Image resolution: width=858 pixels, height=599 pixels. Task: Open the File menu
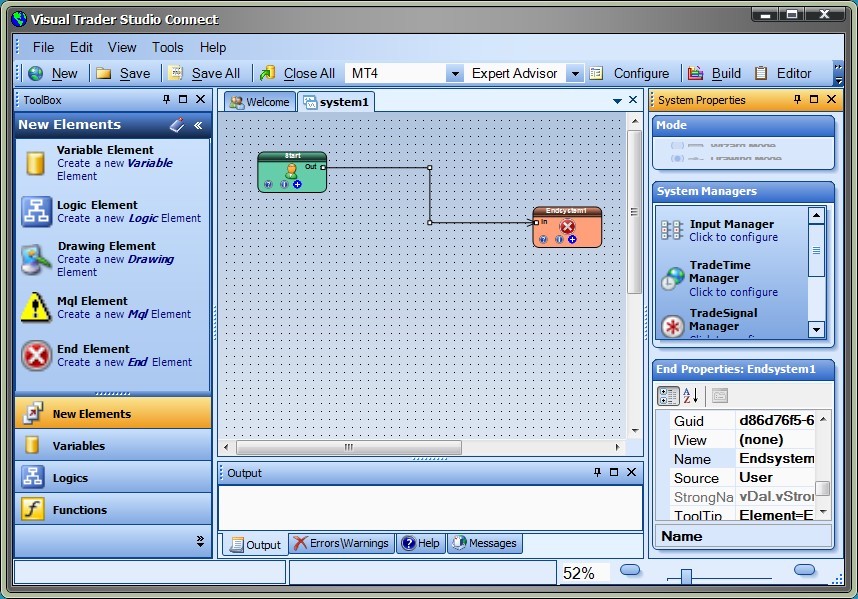43,48
